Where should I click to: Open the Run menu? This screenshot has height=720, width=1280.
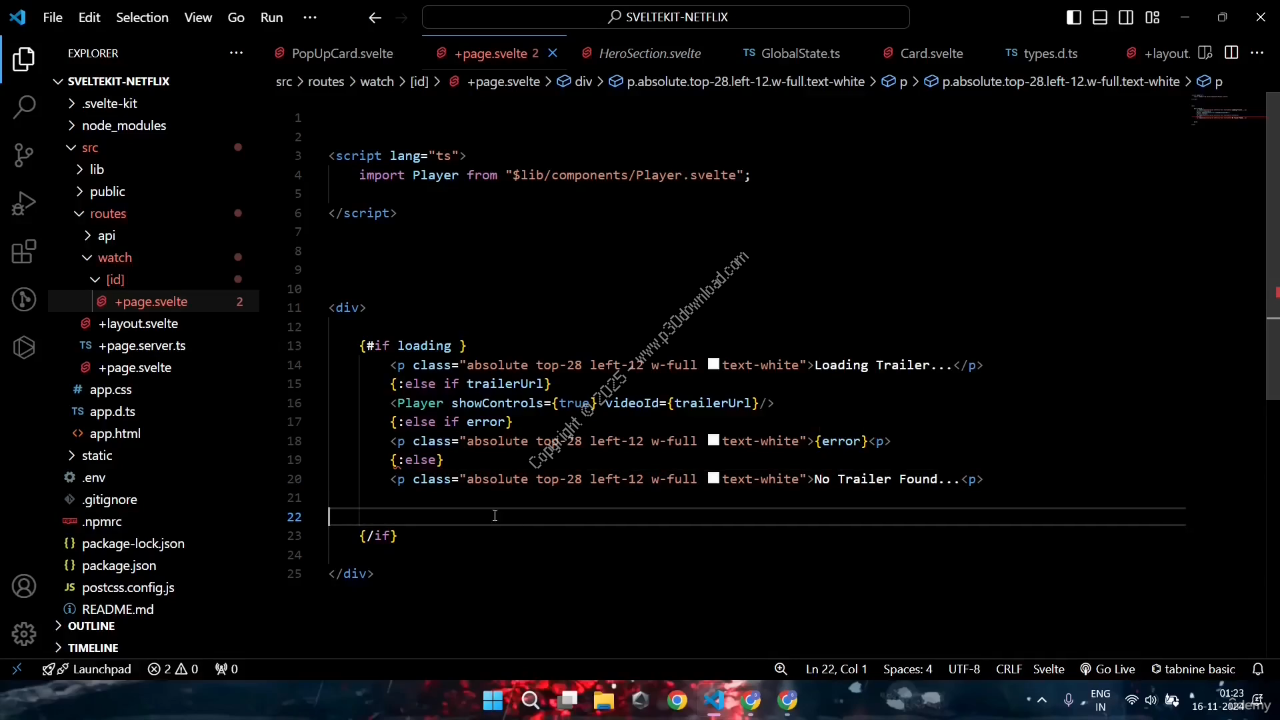pos(271,17)
